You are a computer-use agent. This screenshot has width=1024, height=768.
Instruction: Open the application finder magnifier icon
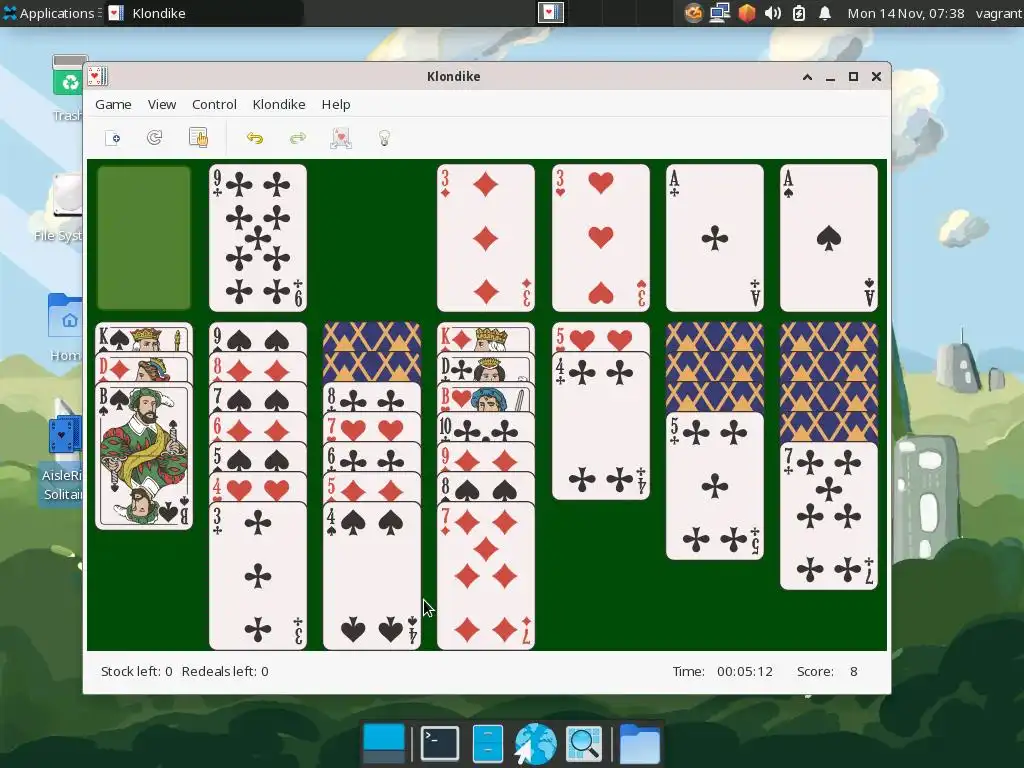pyautogui.click(x=584, y=743)
